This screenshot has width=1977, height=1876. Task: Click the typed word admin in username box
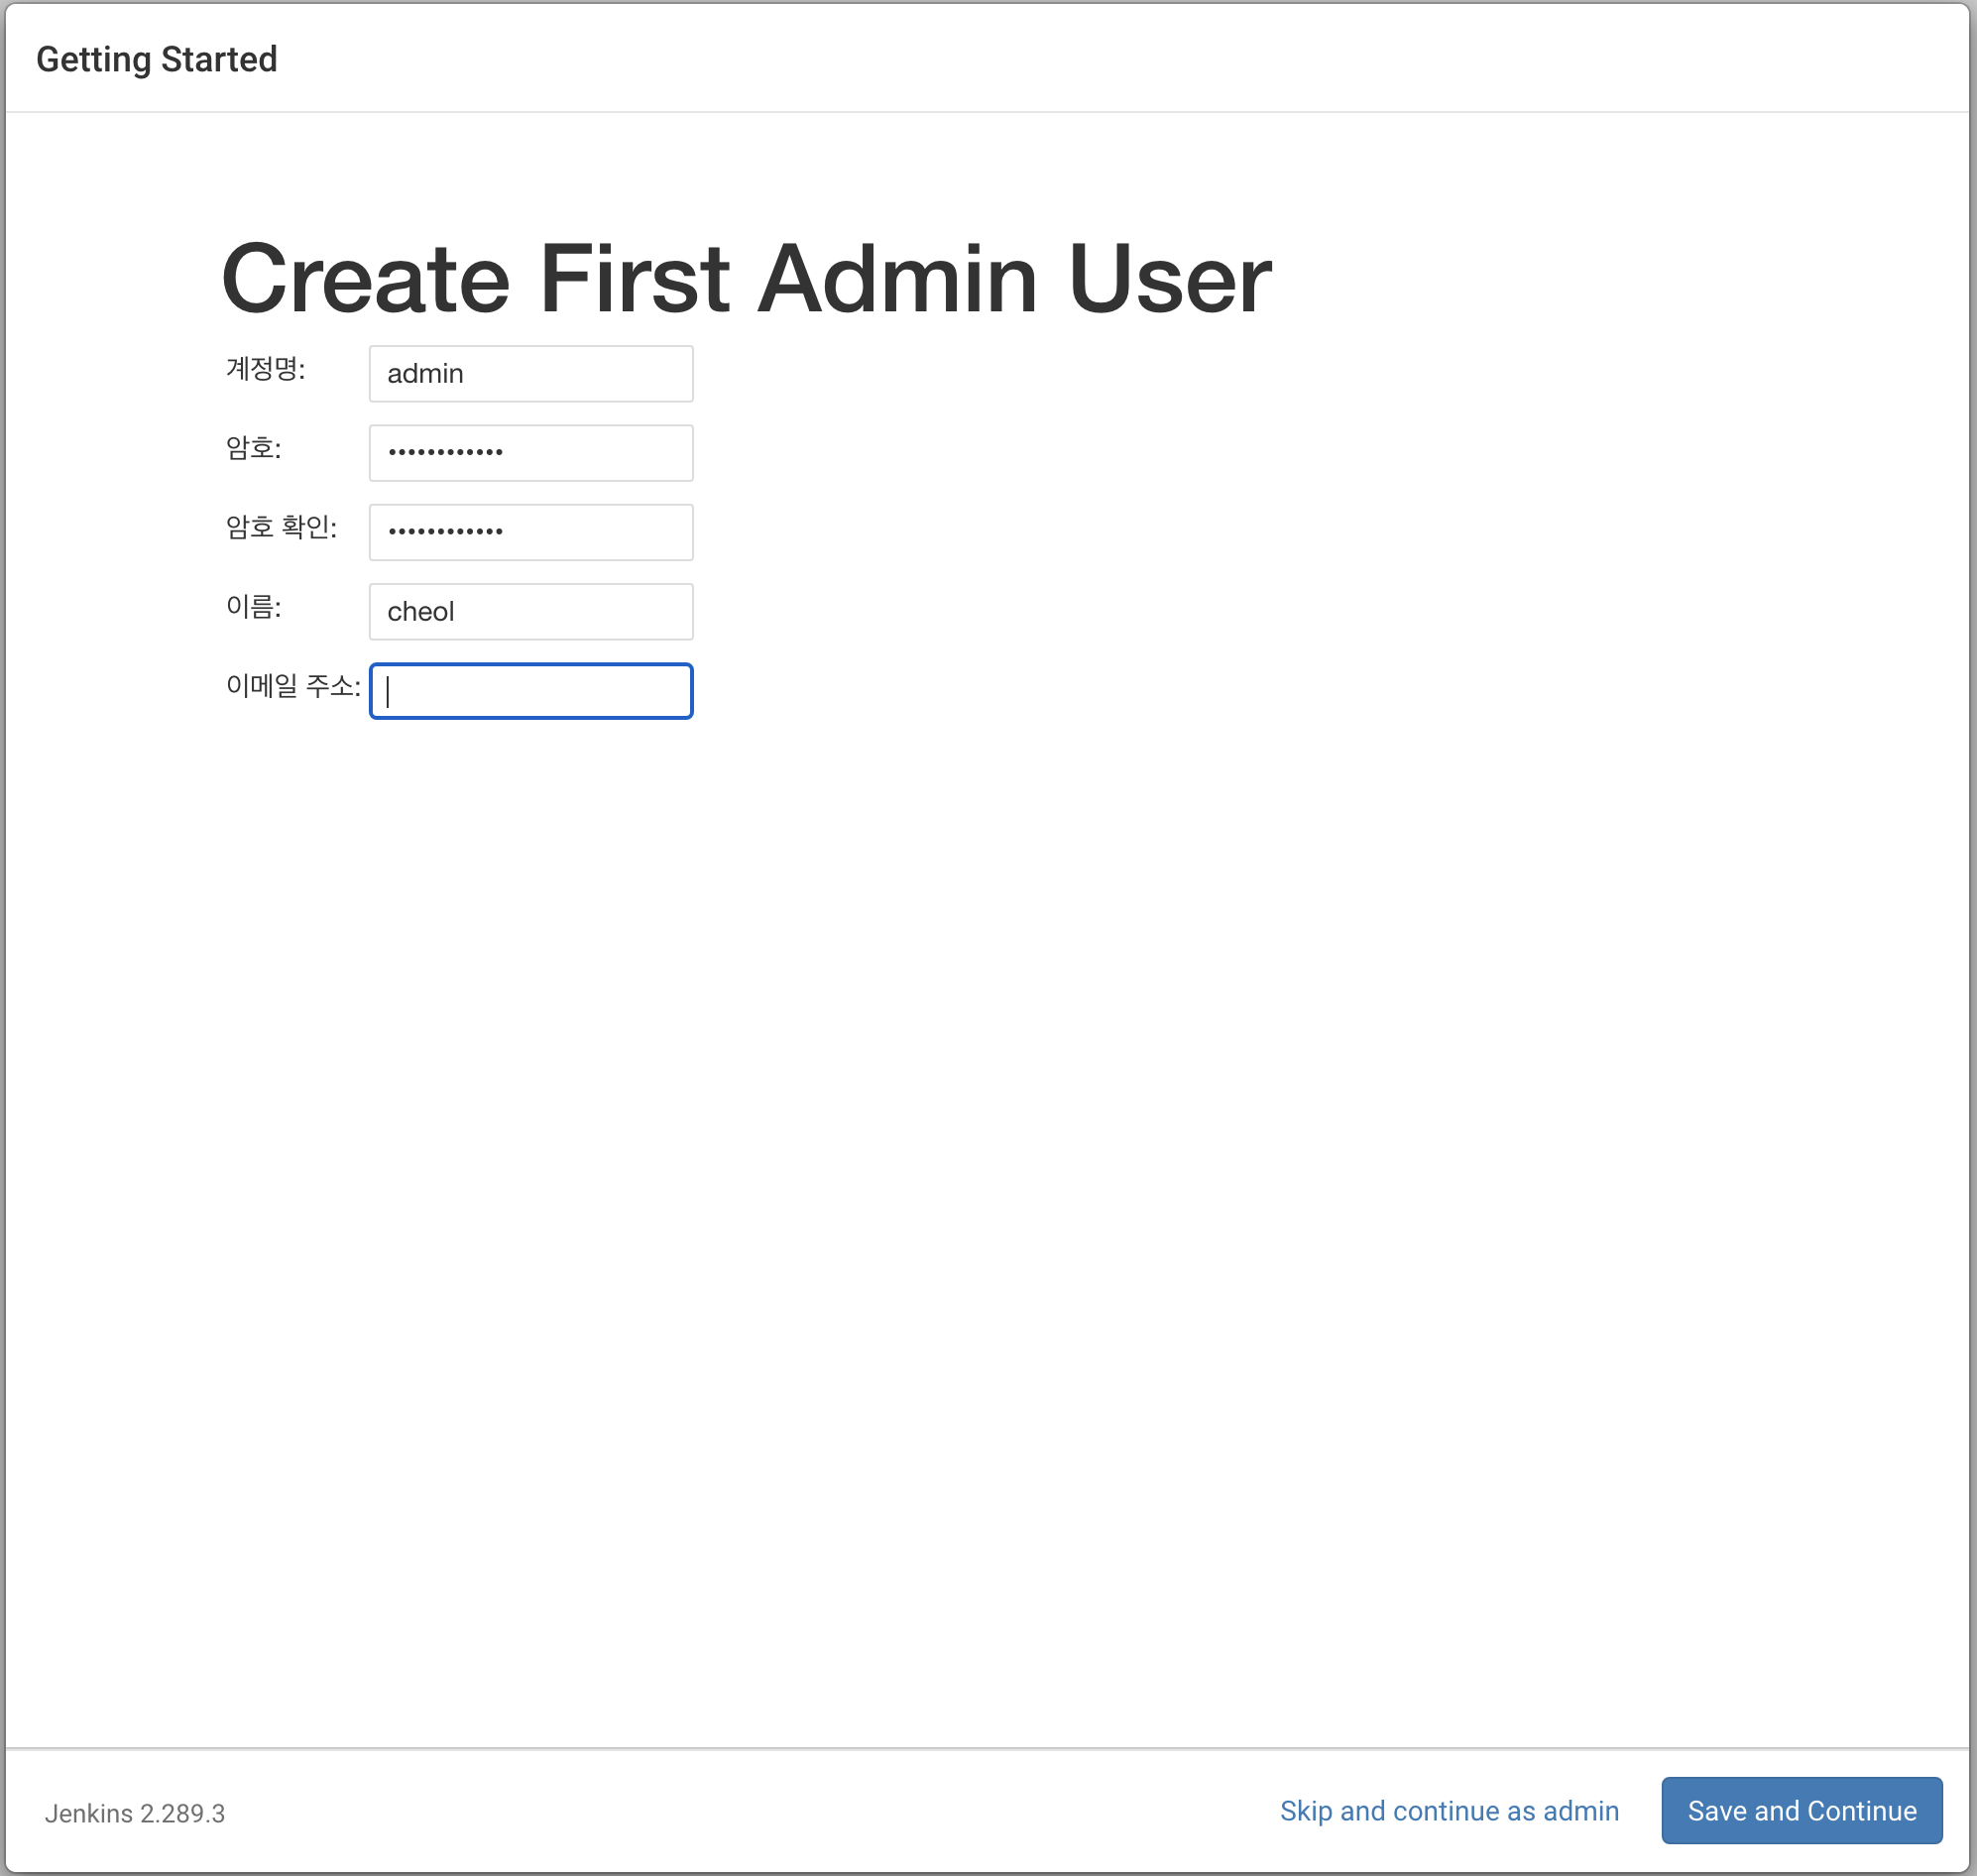pos(425,374)
